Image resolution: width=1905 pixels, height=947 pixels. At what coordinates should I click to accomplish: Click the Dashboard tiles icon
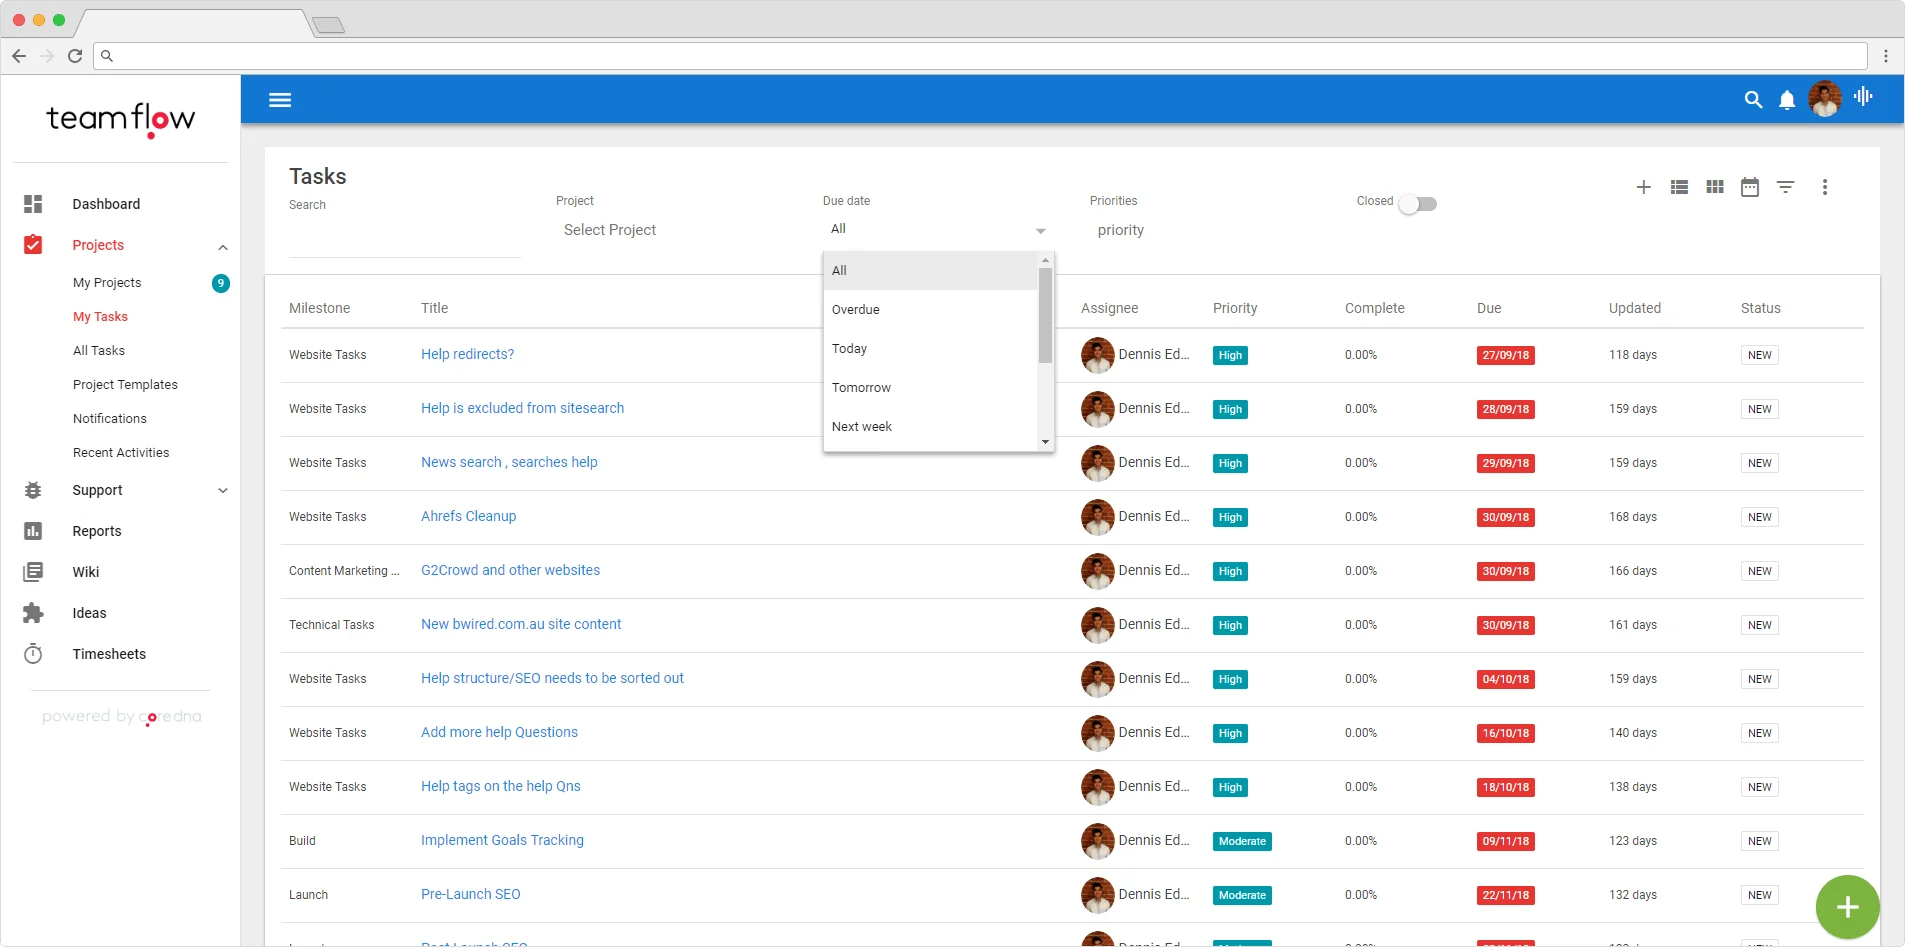click(33, 204)
